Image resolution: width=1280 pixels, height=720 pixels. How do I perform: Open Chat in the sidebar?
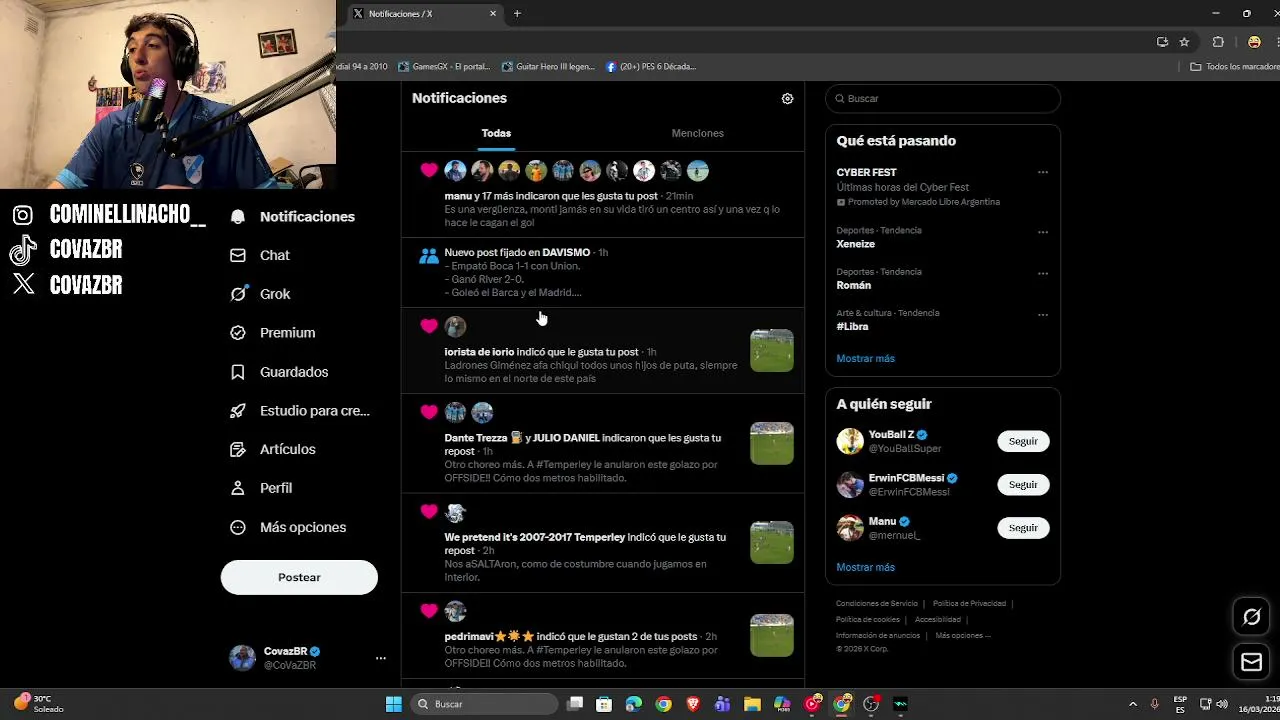click(259, 255)
